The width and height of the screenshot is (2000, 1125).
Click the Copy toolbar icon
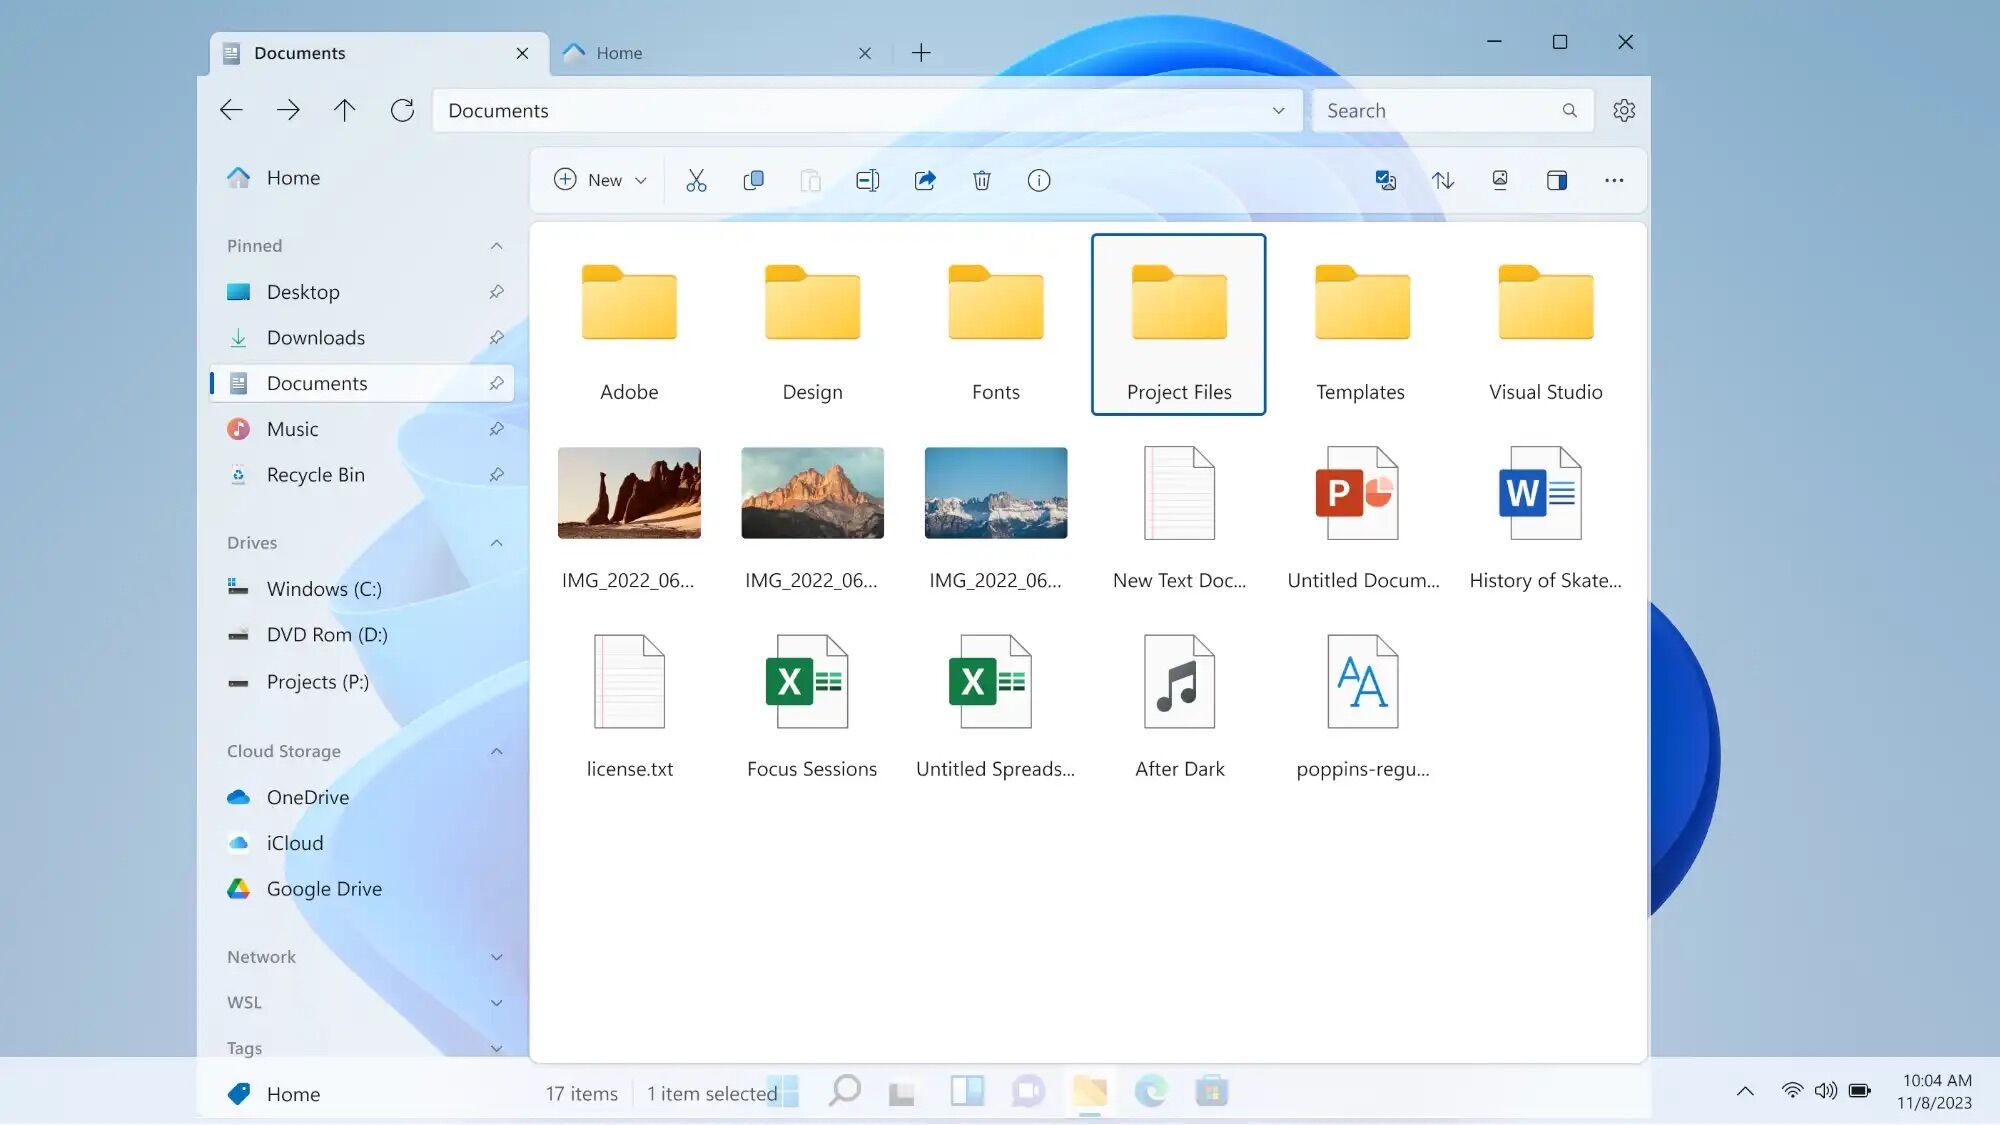[x=753, y=180]
